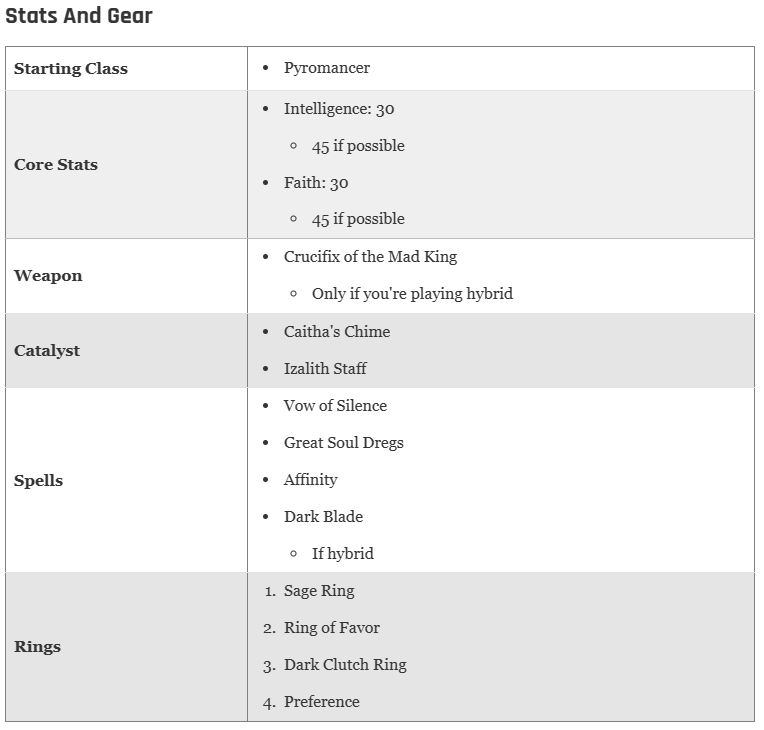Click the Caitha's Chime catalyst entry
This screenshot has height=730, width=764.
point(337,331)
